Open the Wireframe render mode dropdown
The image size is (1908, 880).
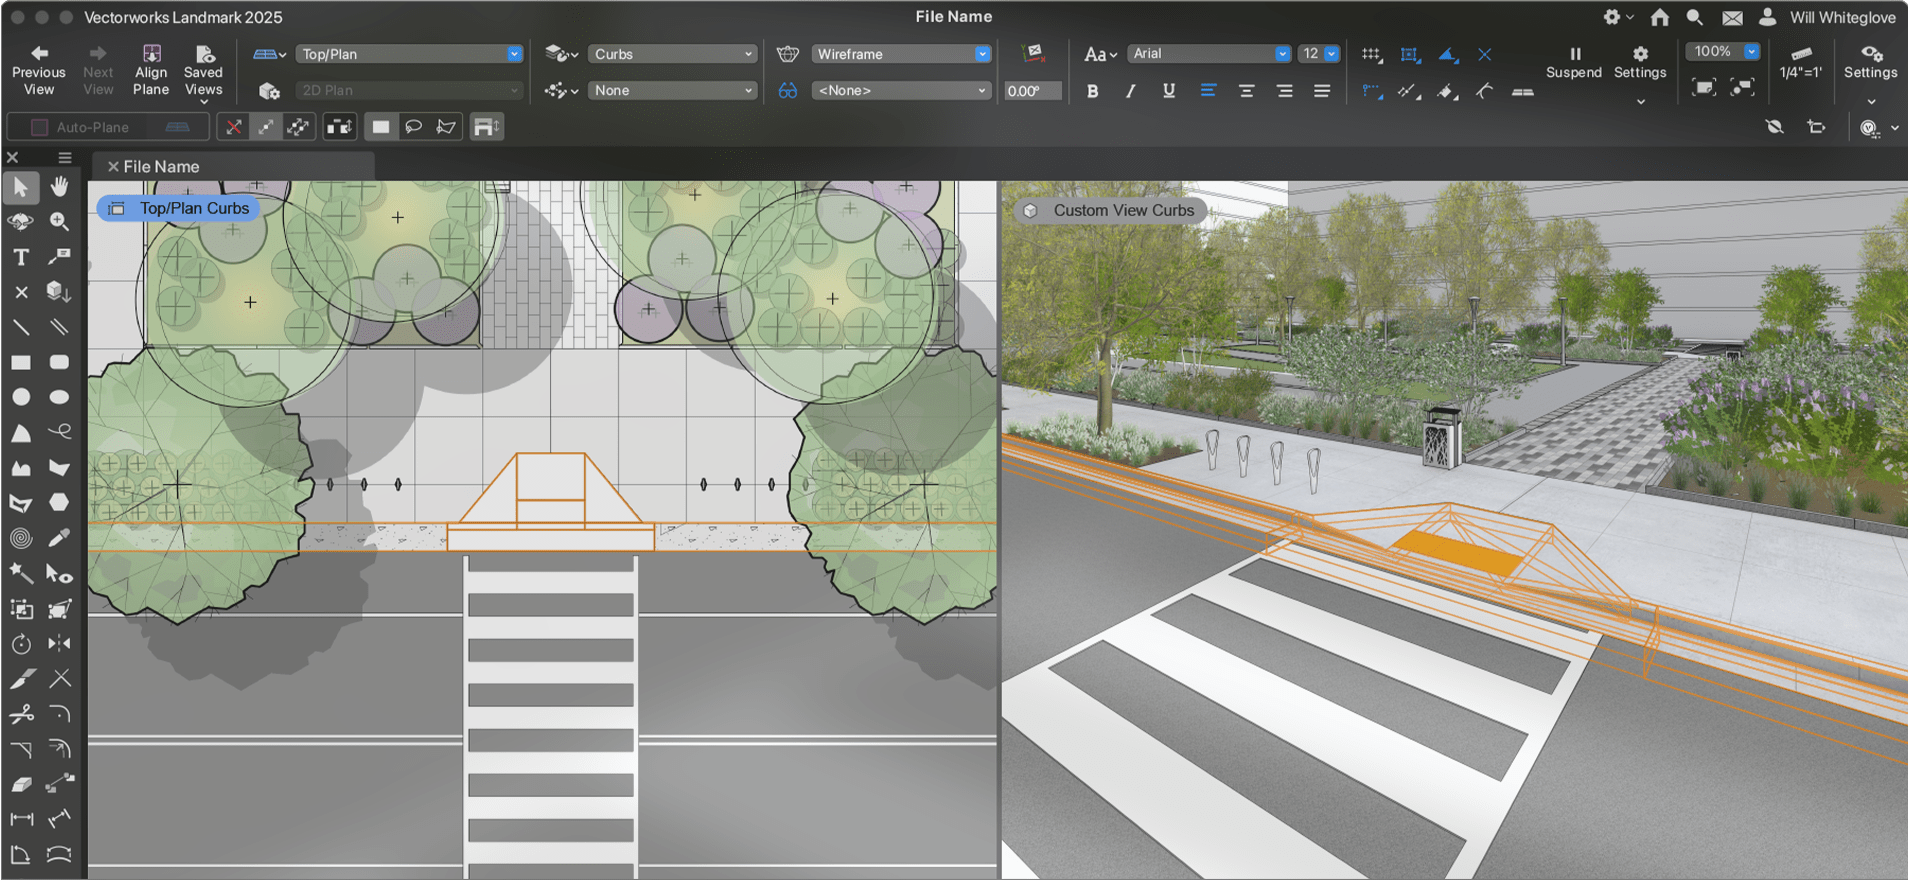(x=901, y=54)
